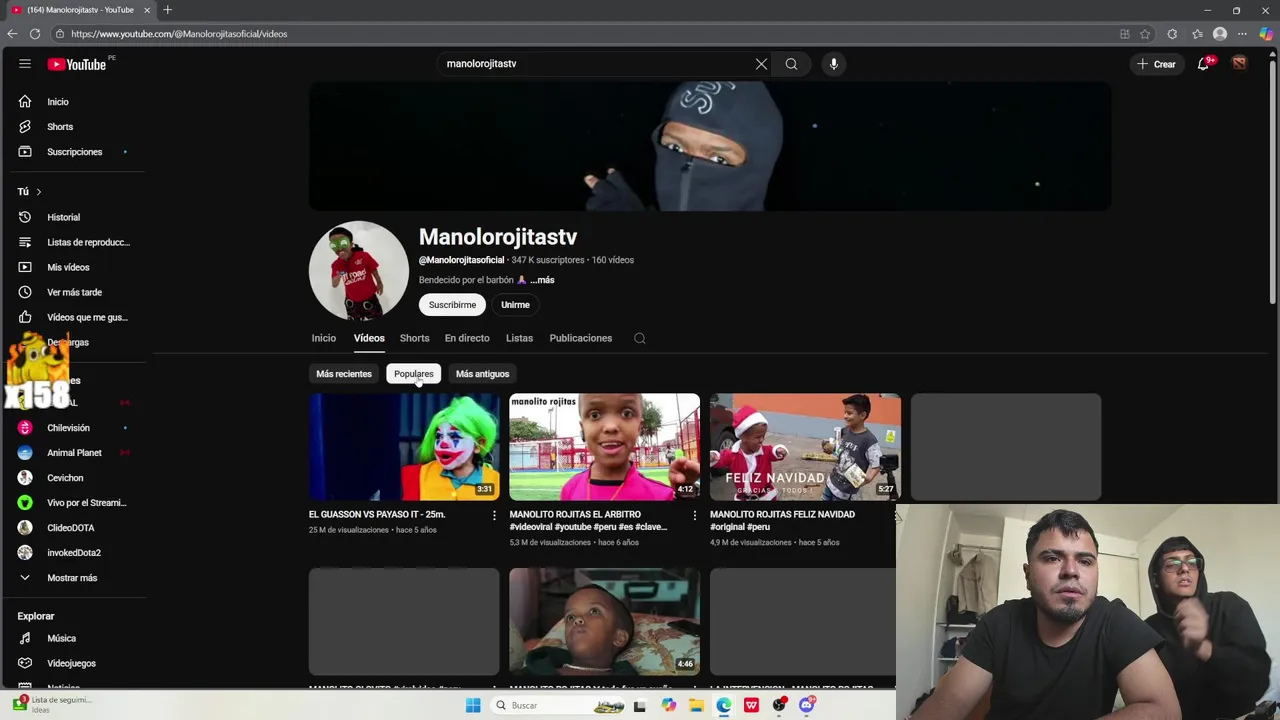Open Microsoft Edge taskbar icon
The width and height of the screenshot is (1280, 720).
tap(724, 705)
